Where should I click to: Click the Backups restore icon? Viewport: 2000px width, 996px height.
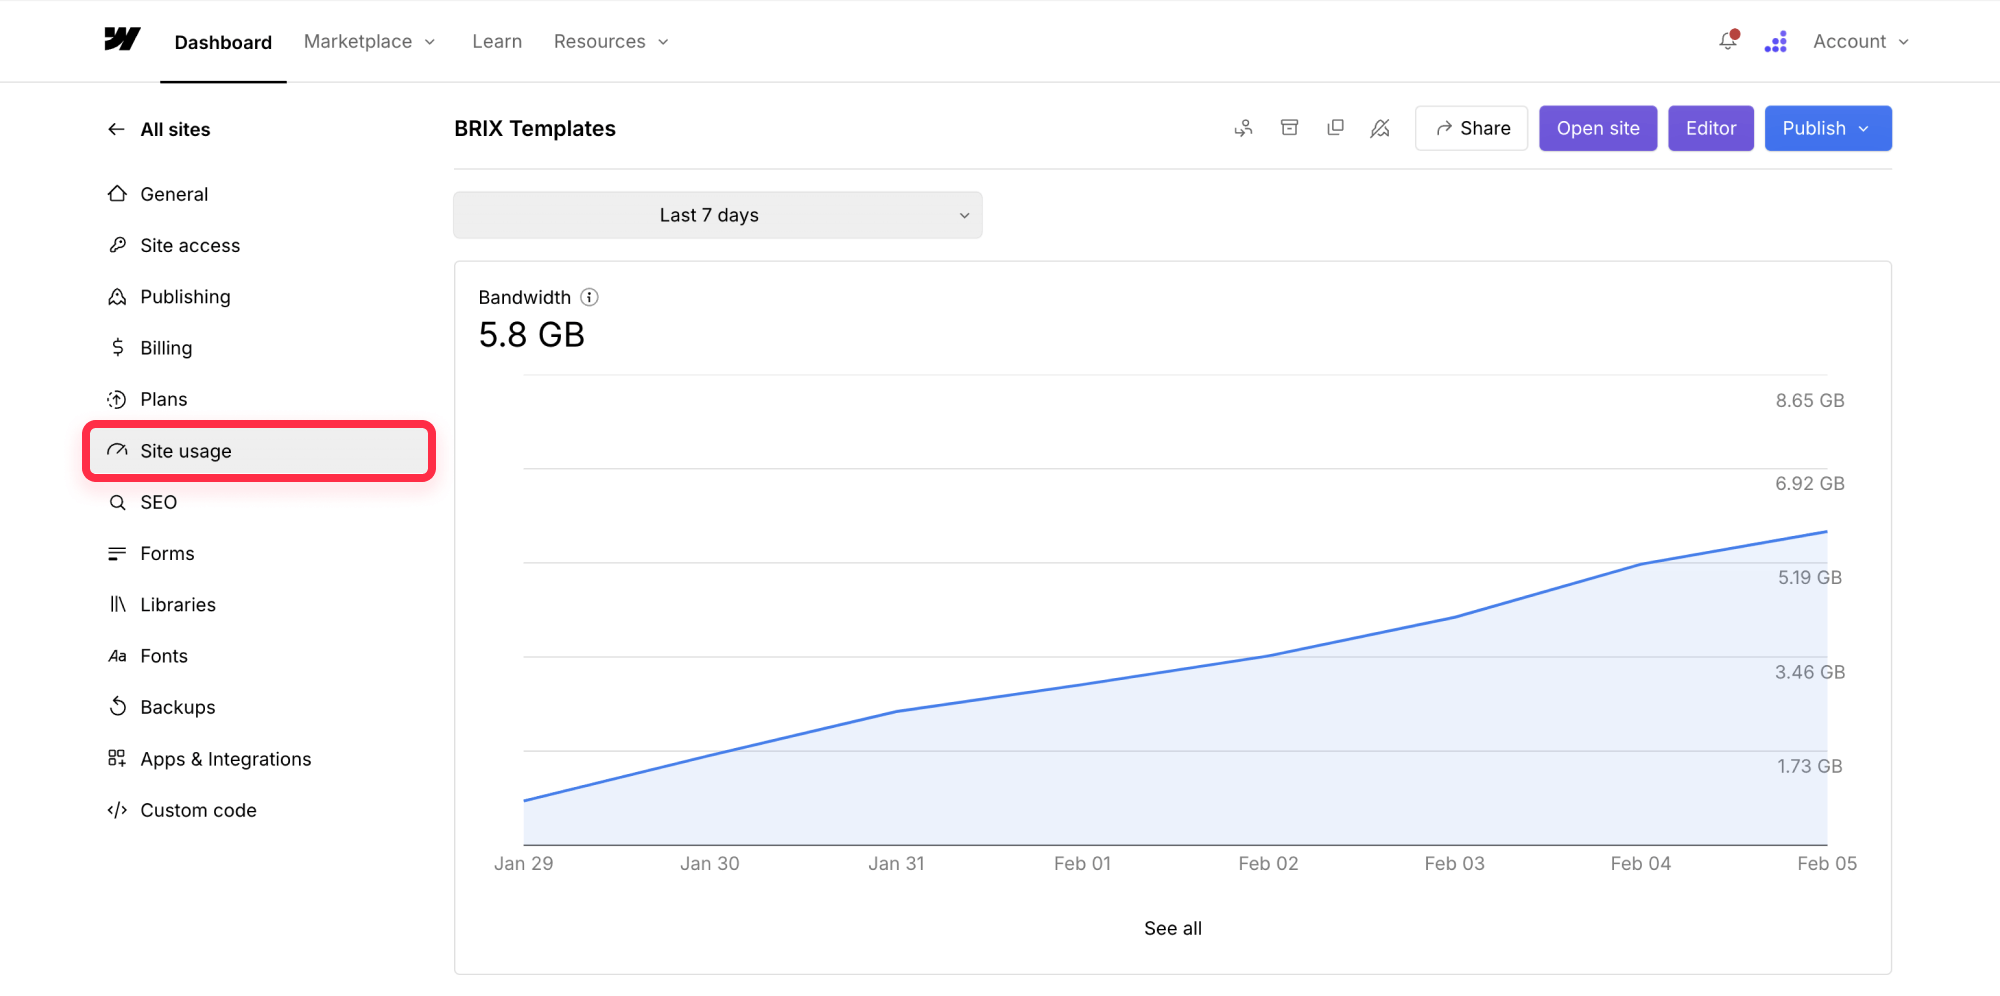point(117,707)
